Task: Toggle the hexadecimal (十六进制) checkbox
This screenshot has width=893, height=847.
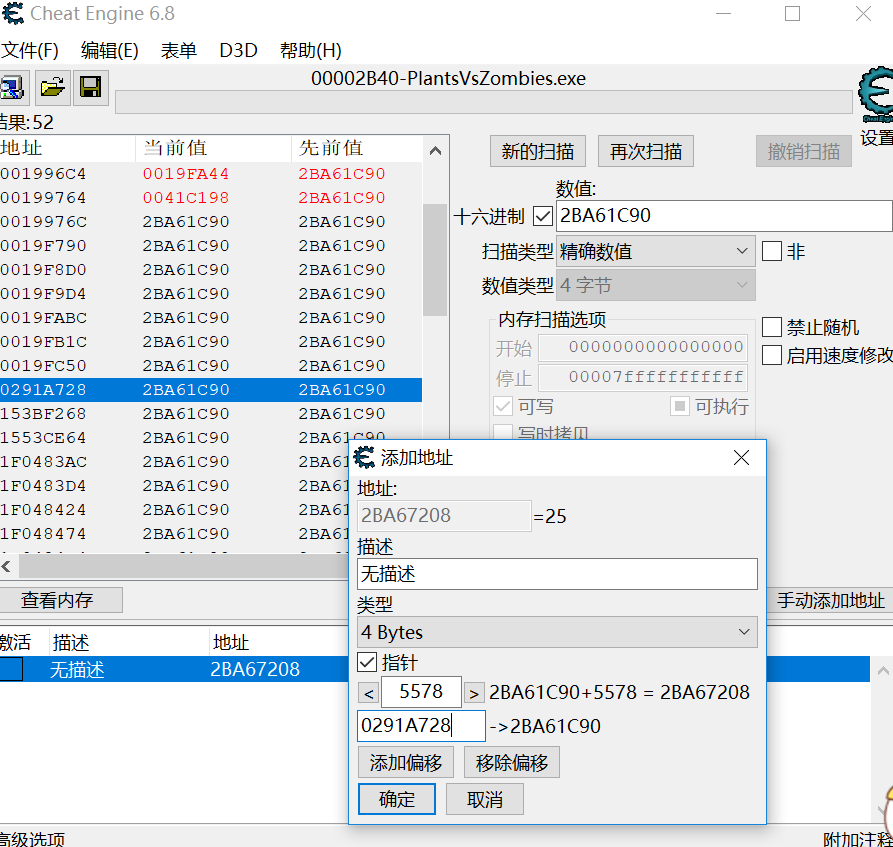Action: click(543, 216)
